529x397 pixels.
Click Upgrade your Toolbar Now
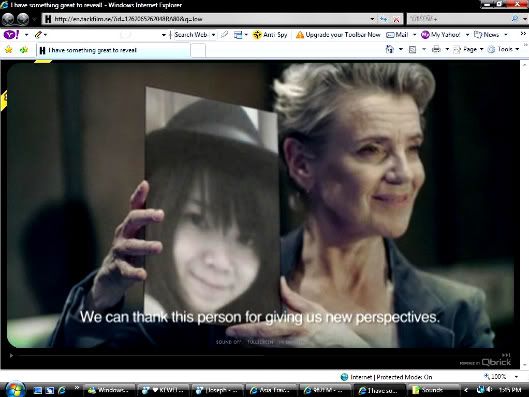338,35
